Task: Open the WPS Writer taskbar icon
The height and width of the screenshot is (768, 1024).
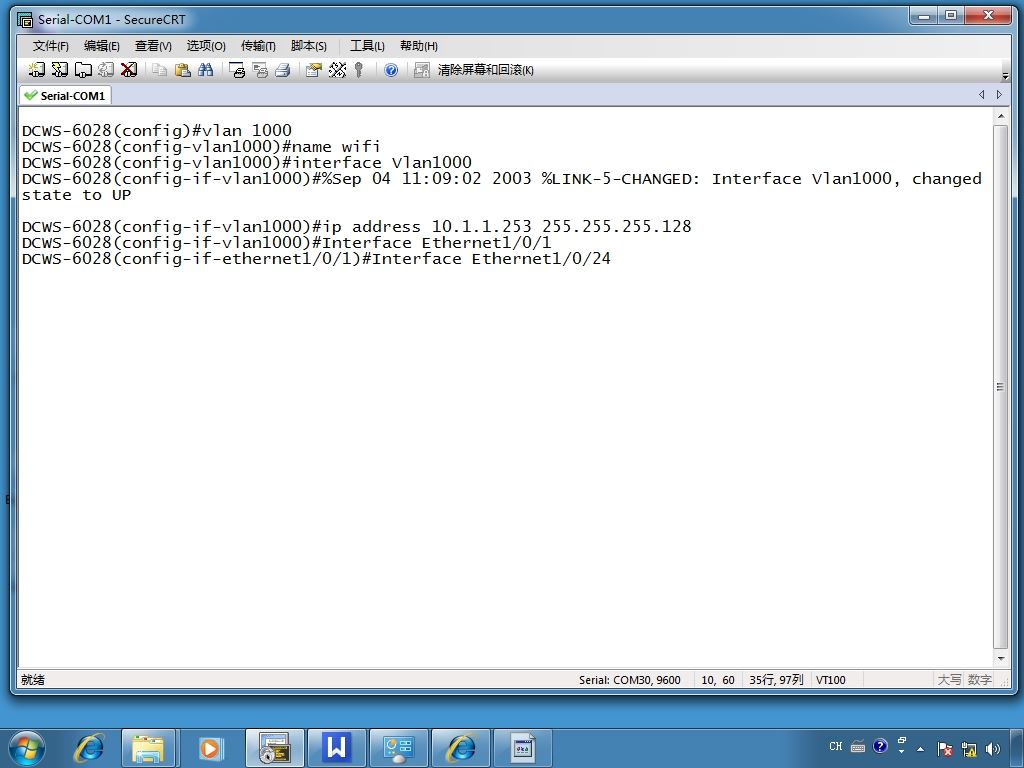Action: (336, 748)
